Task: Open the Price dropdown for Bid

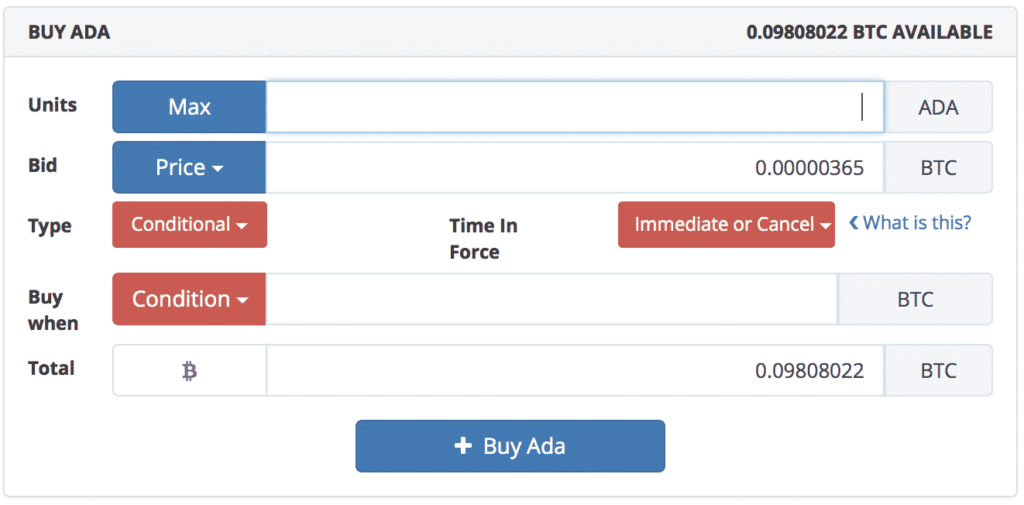Action: click(x=189, y=168)
